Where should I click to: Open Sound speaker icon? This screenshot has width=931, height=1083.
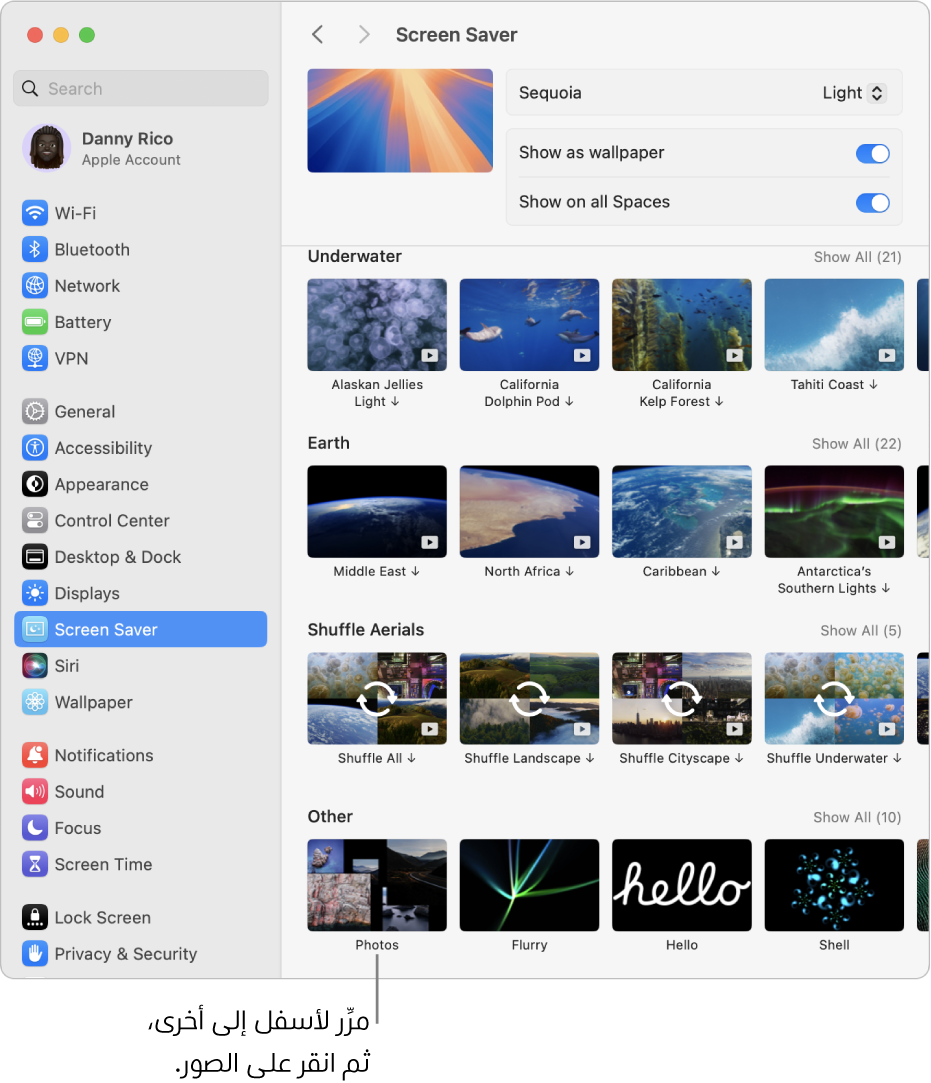click(35, 792)
